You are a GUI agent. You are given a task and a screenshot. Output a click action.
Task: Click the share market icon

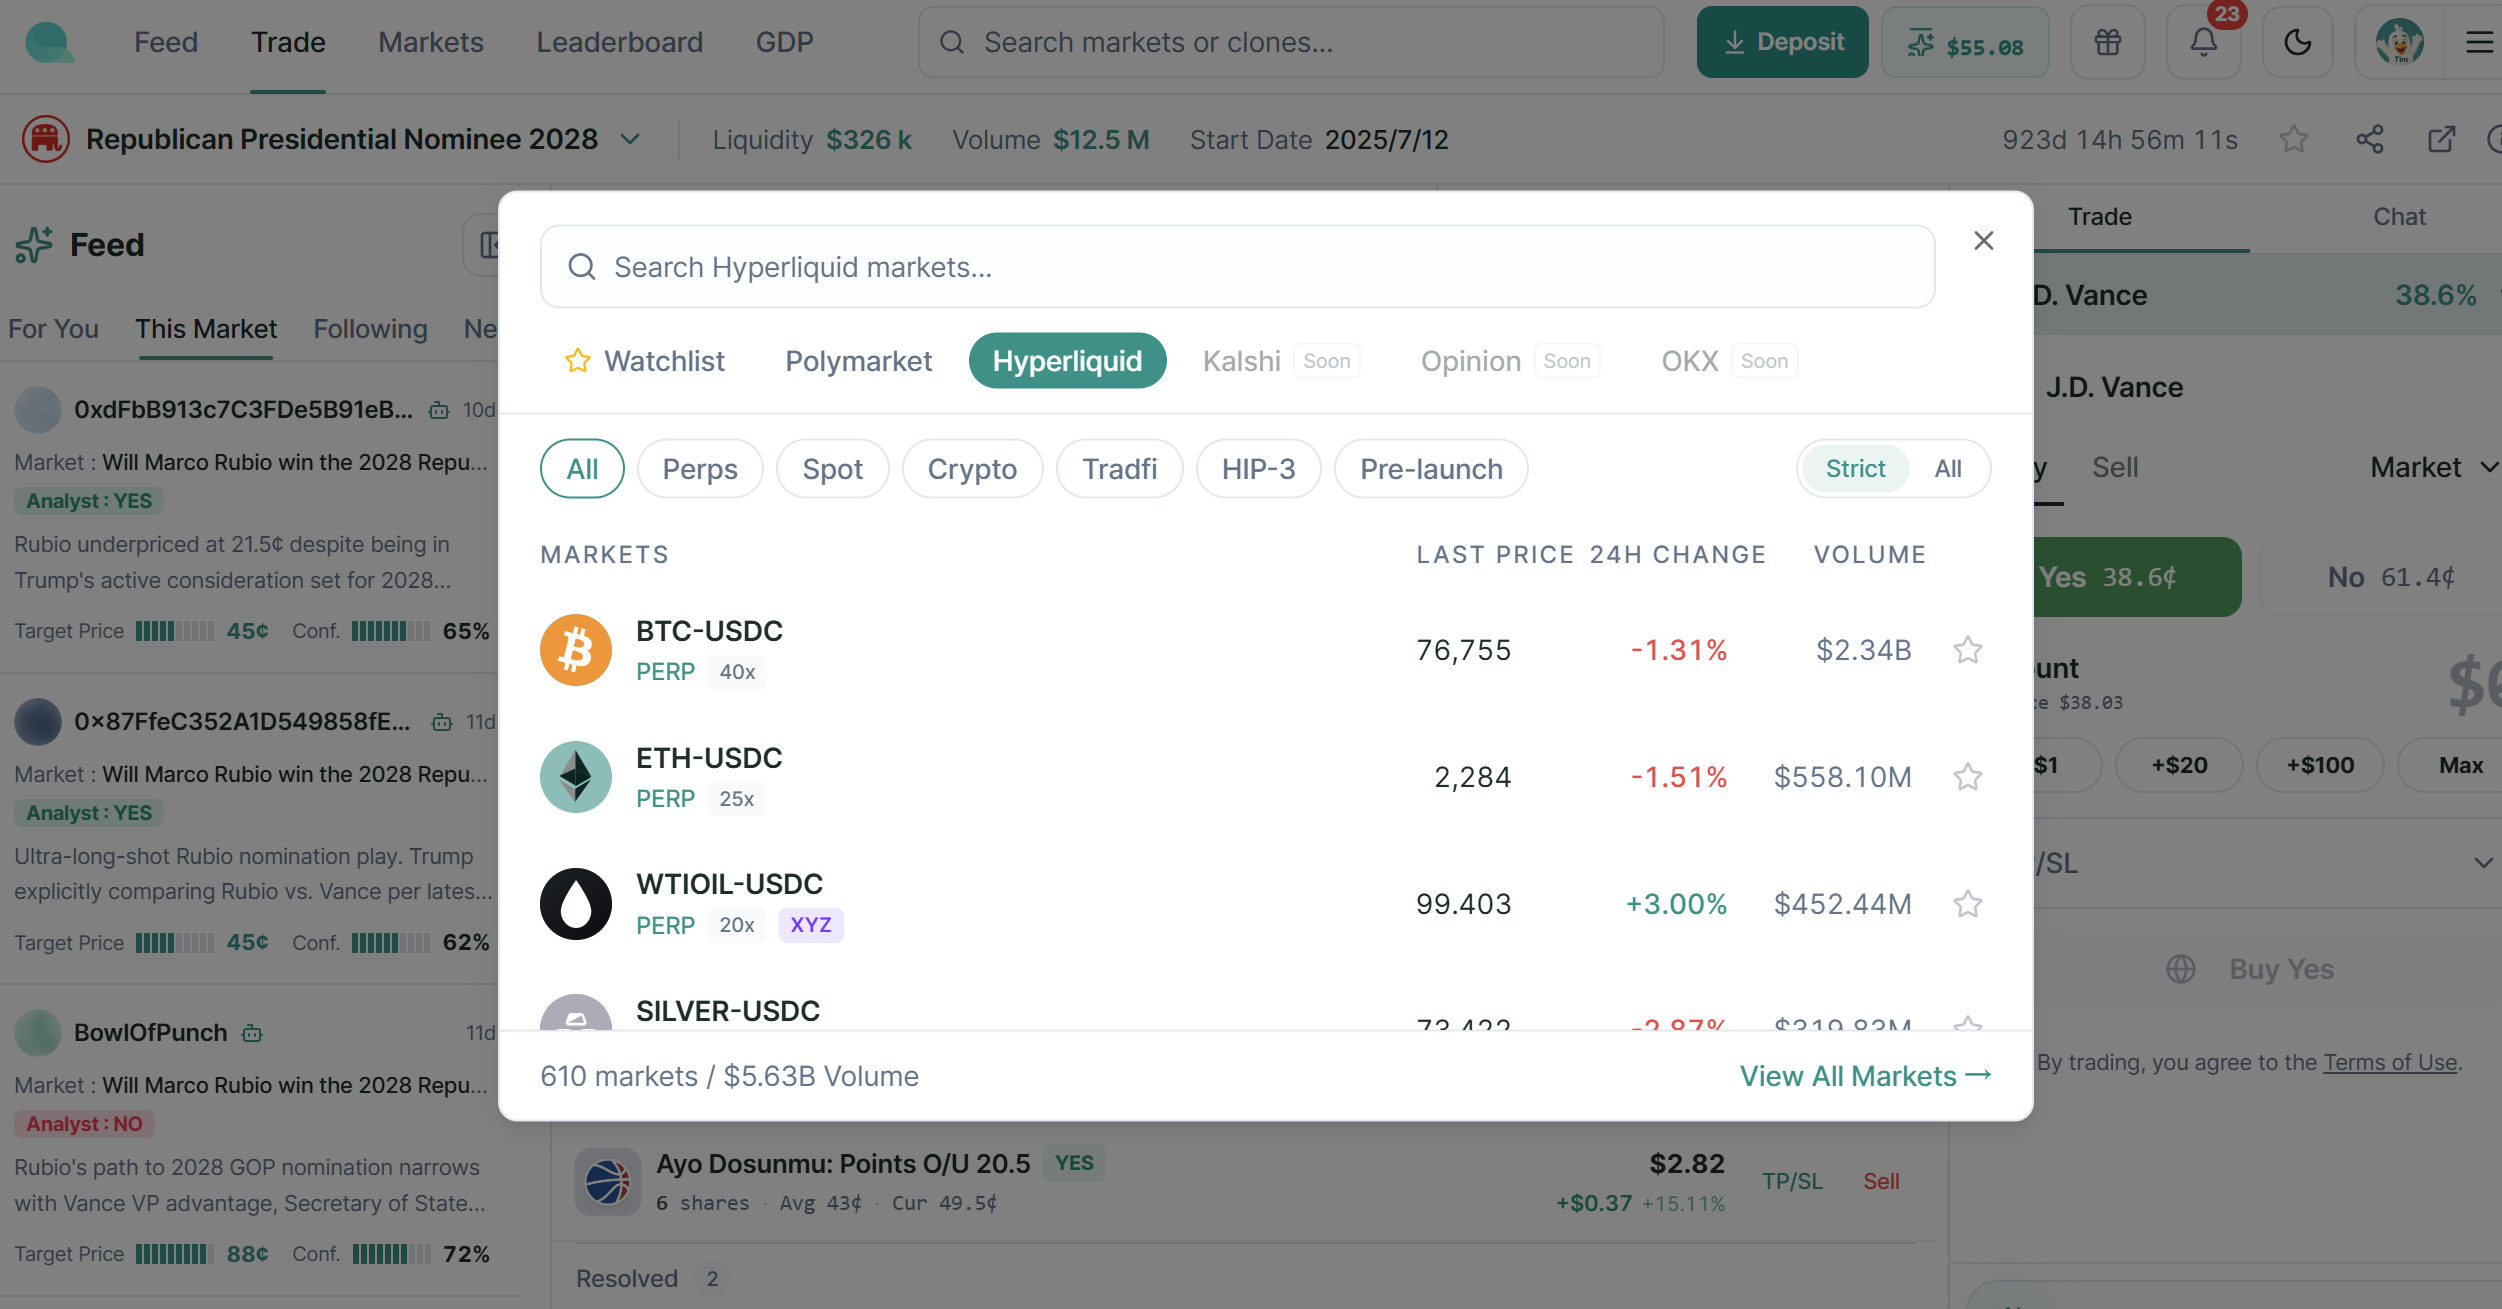tap(2369, 139)
